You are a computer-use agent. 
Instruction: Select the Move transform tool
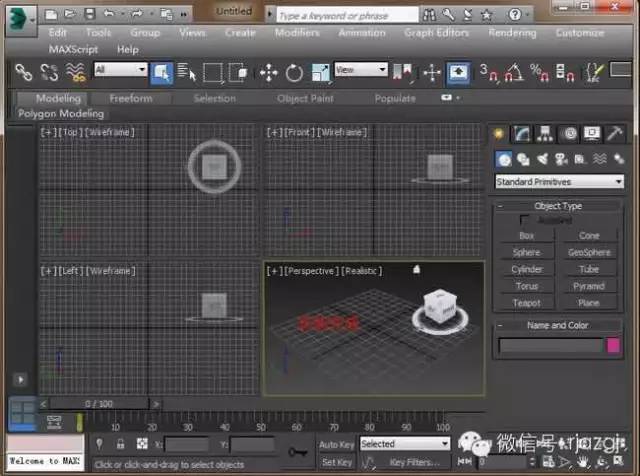click(268, 72)
